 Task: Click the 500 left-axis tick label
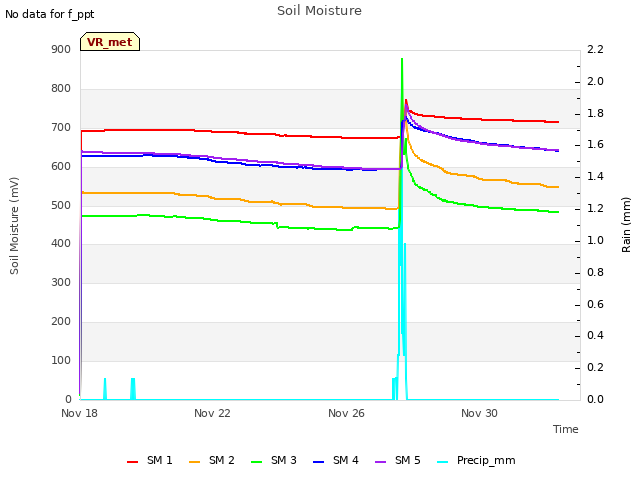point(61,205)
